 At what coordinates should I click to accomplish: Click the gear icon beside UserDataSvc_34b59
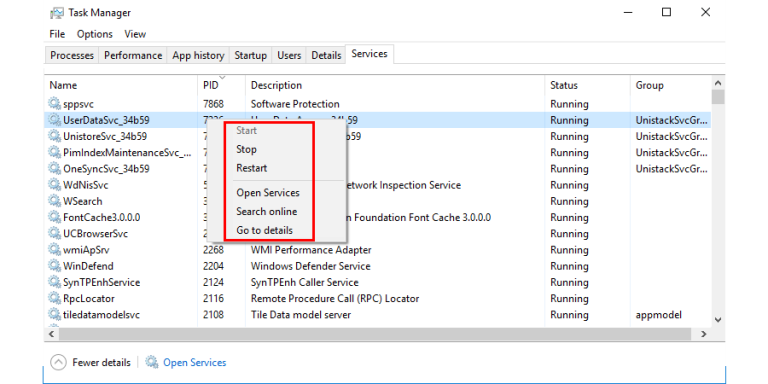pyautogui.click(x=54, y=120)
